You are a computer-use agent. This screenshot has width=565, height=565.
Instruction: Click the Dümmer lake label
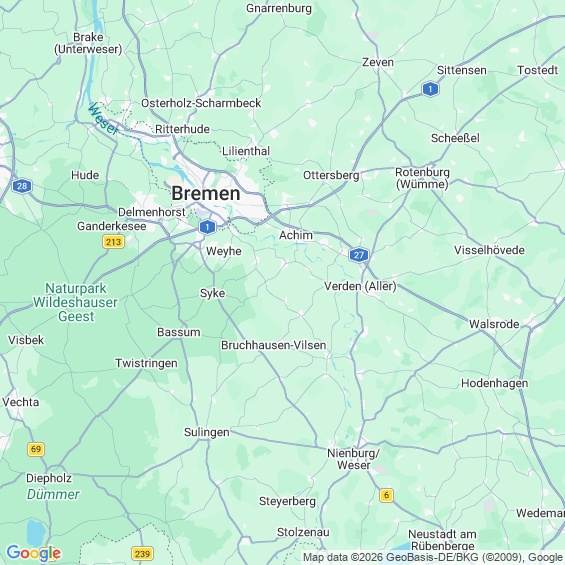point(53,494)
